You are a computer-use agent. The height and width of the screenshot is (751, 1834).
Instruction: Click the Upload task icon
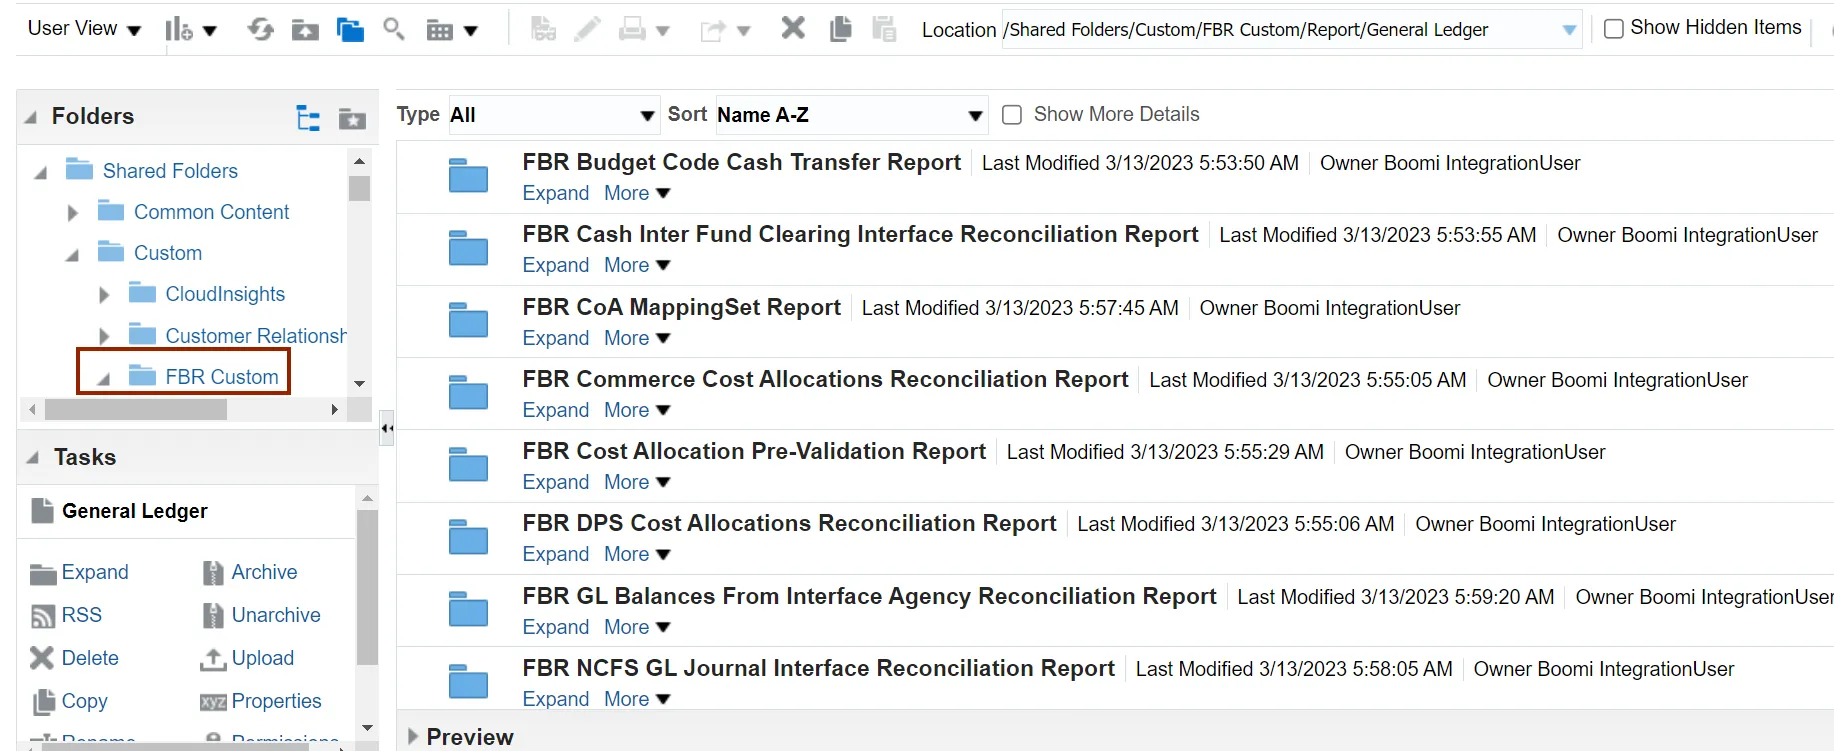pos(248,658)
